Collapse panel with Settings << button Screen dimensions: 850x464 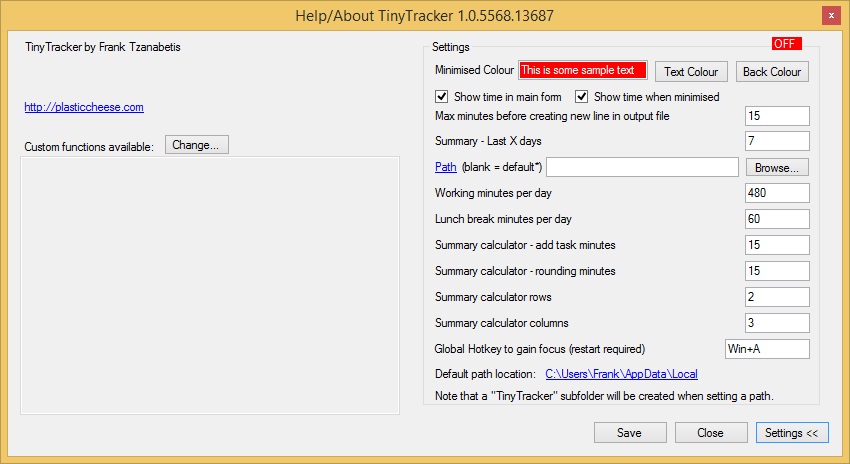[792, 433]
